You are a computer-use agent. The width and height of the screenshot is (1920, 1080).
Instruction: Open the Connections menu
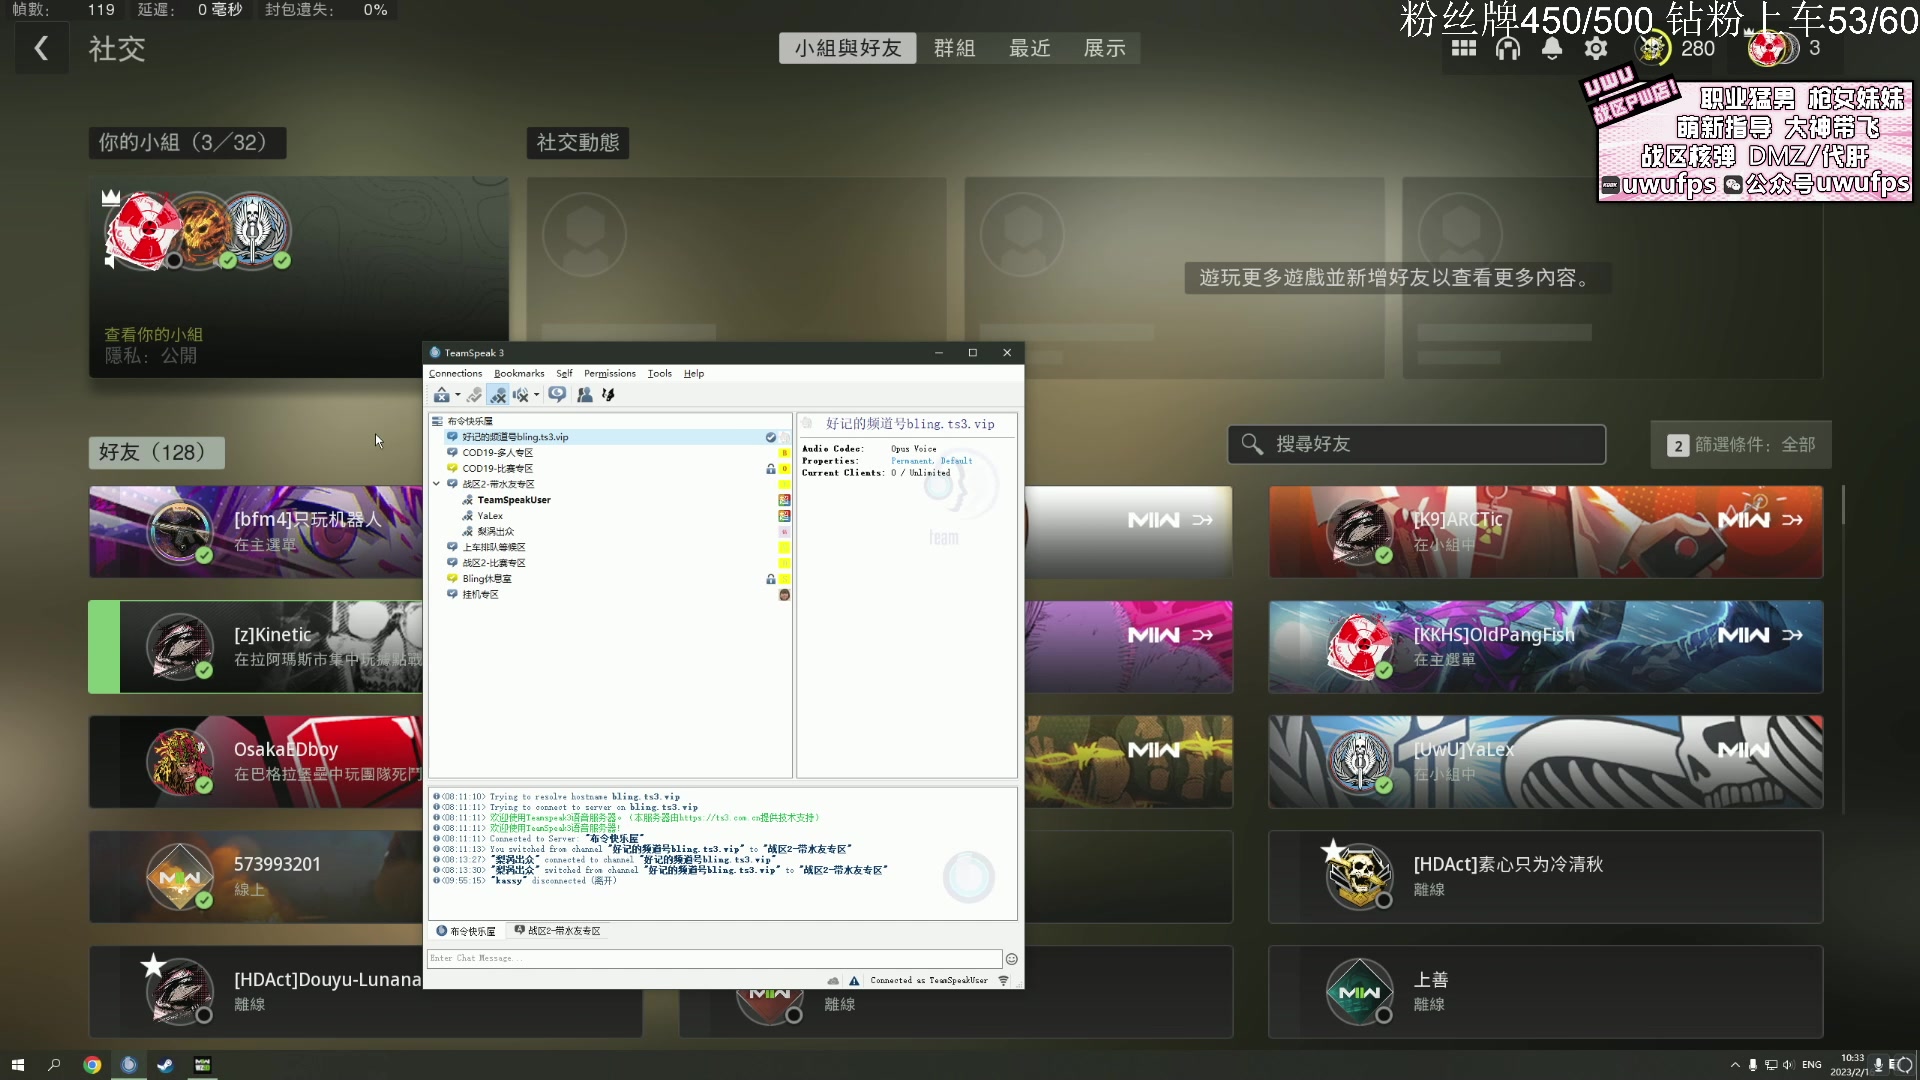(455, 373)
